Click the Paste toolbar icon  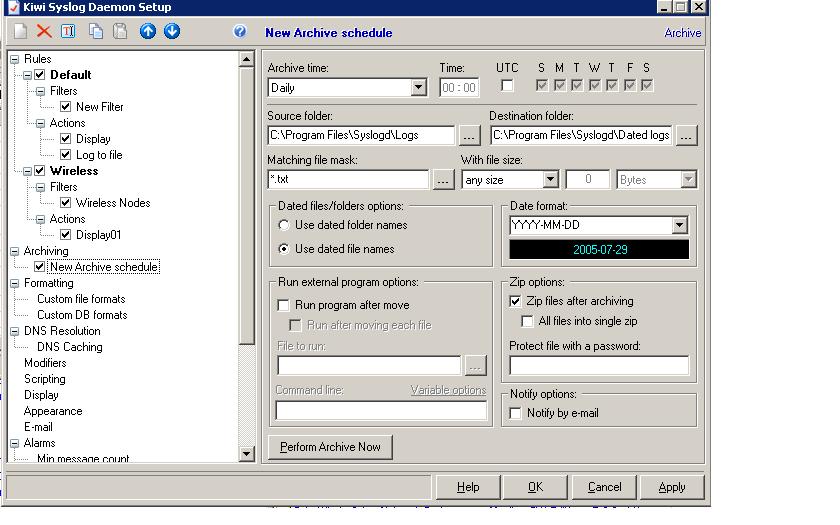(x=120, y=32)
